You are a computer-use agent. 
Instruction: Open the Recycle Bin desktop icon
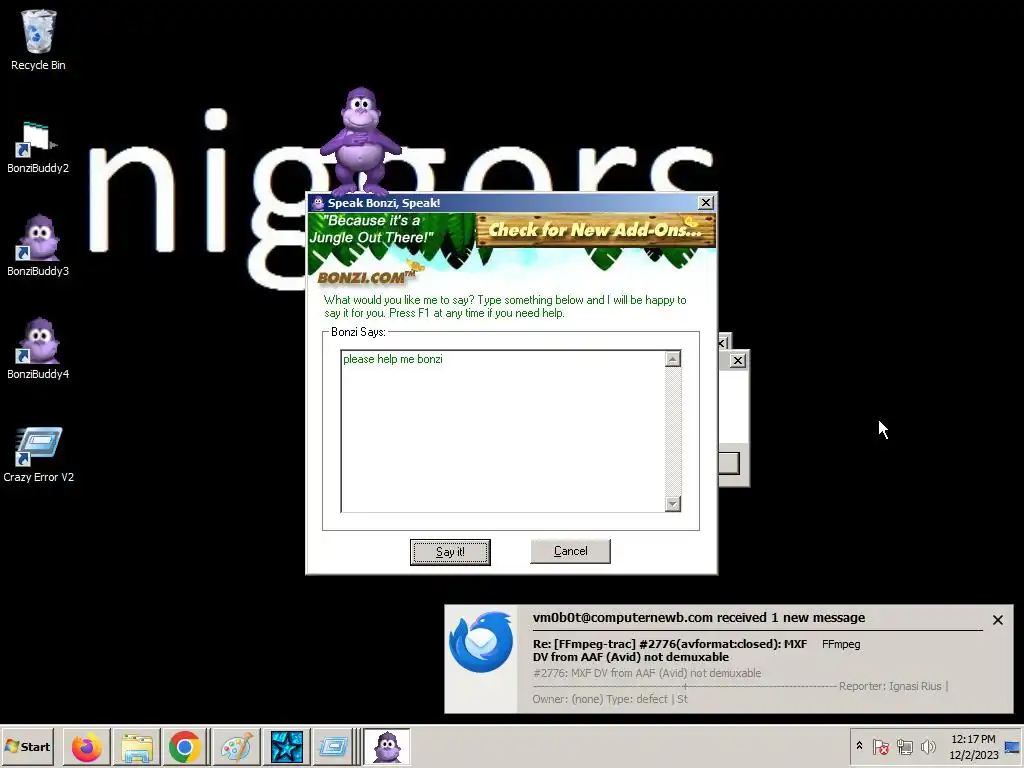(38, 39)
